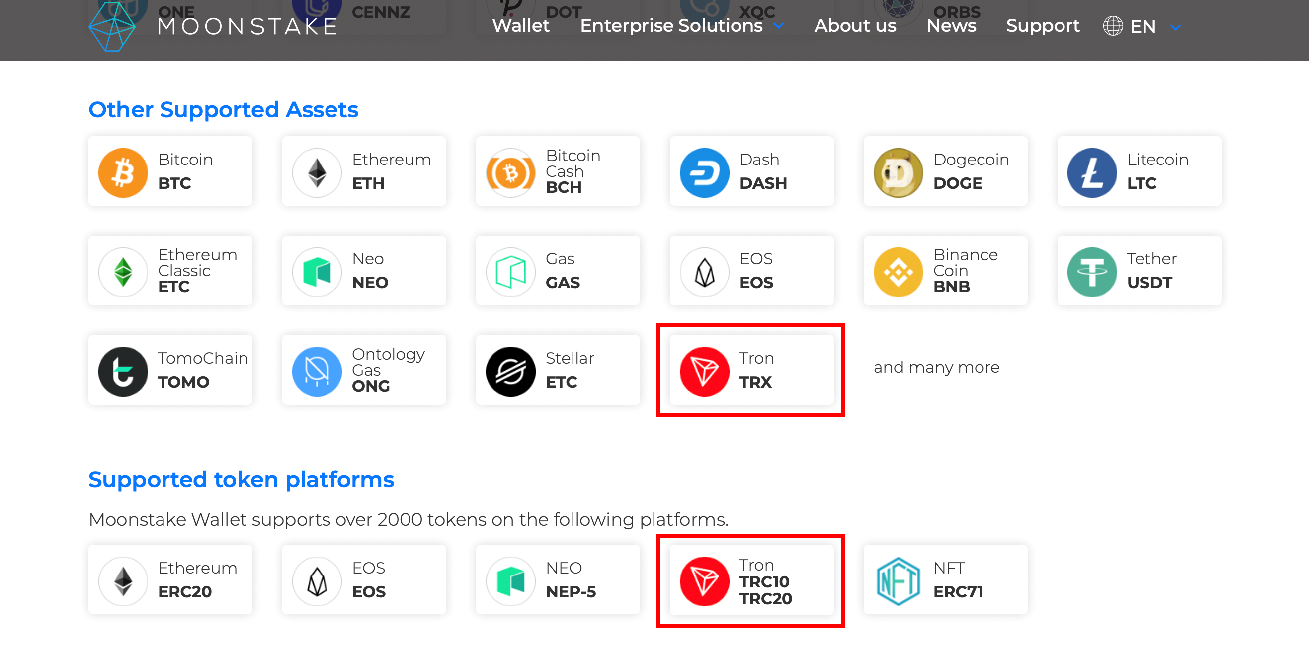Viewport: 1310px width, 658px height.
Task: Click the Dash blue logo icon
Action: tap(704, 172)
